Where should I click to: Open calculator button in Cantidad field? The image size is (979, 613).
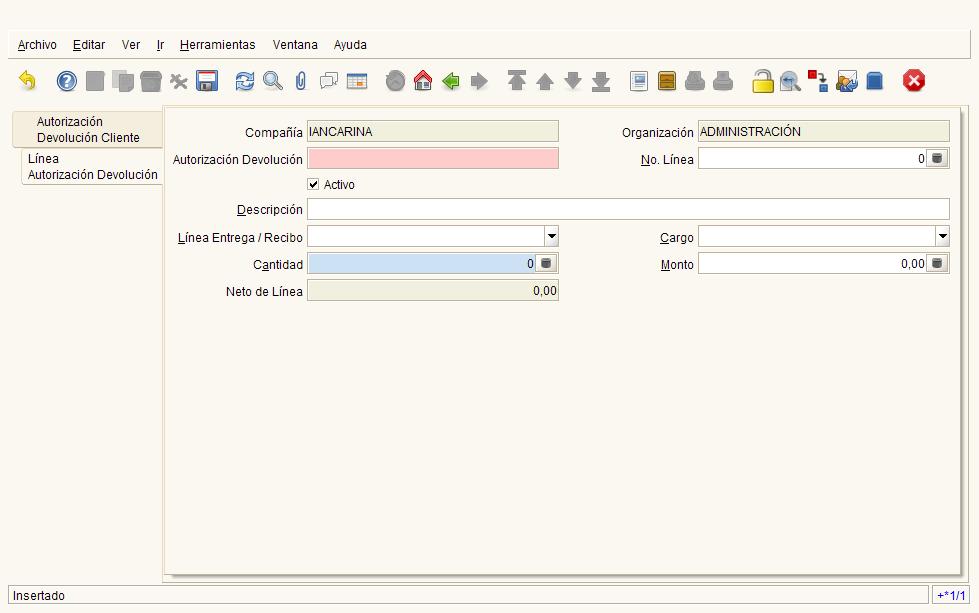point(546,263)
